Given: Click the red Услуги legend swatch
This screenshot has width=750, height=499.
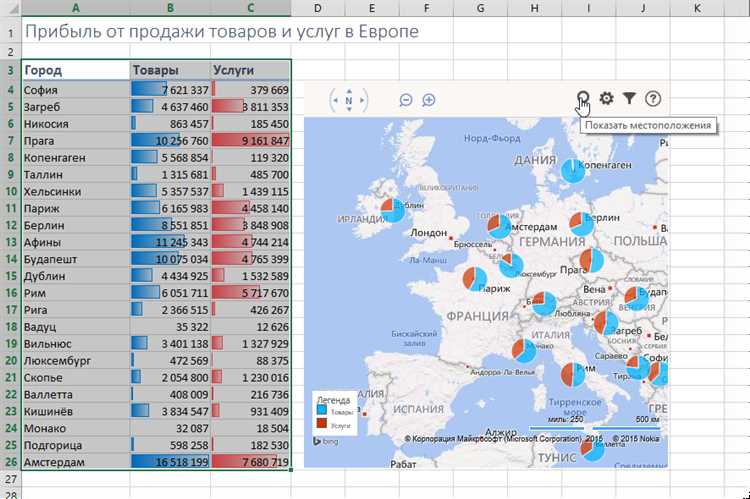Looking at the screenshot, I should [x=321, y=423].
